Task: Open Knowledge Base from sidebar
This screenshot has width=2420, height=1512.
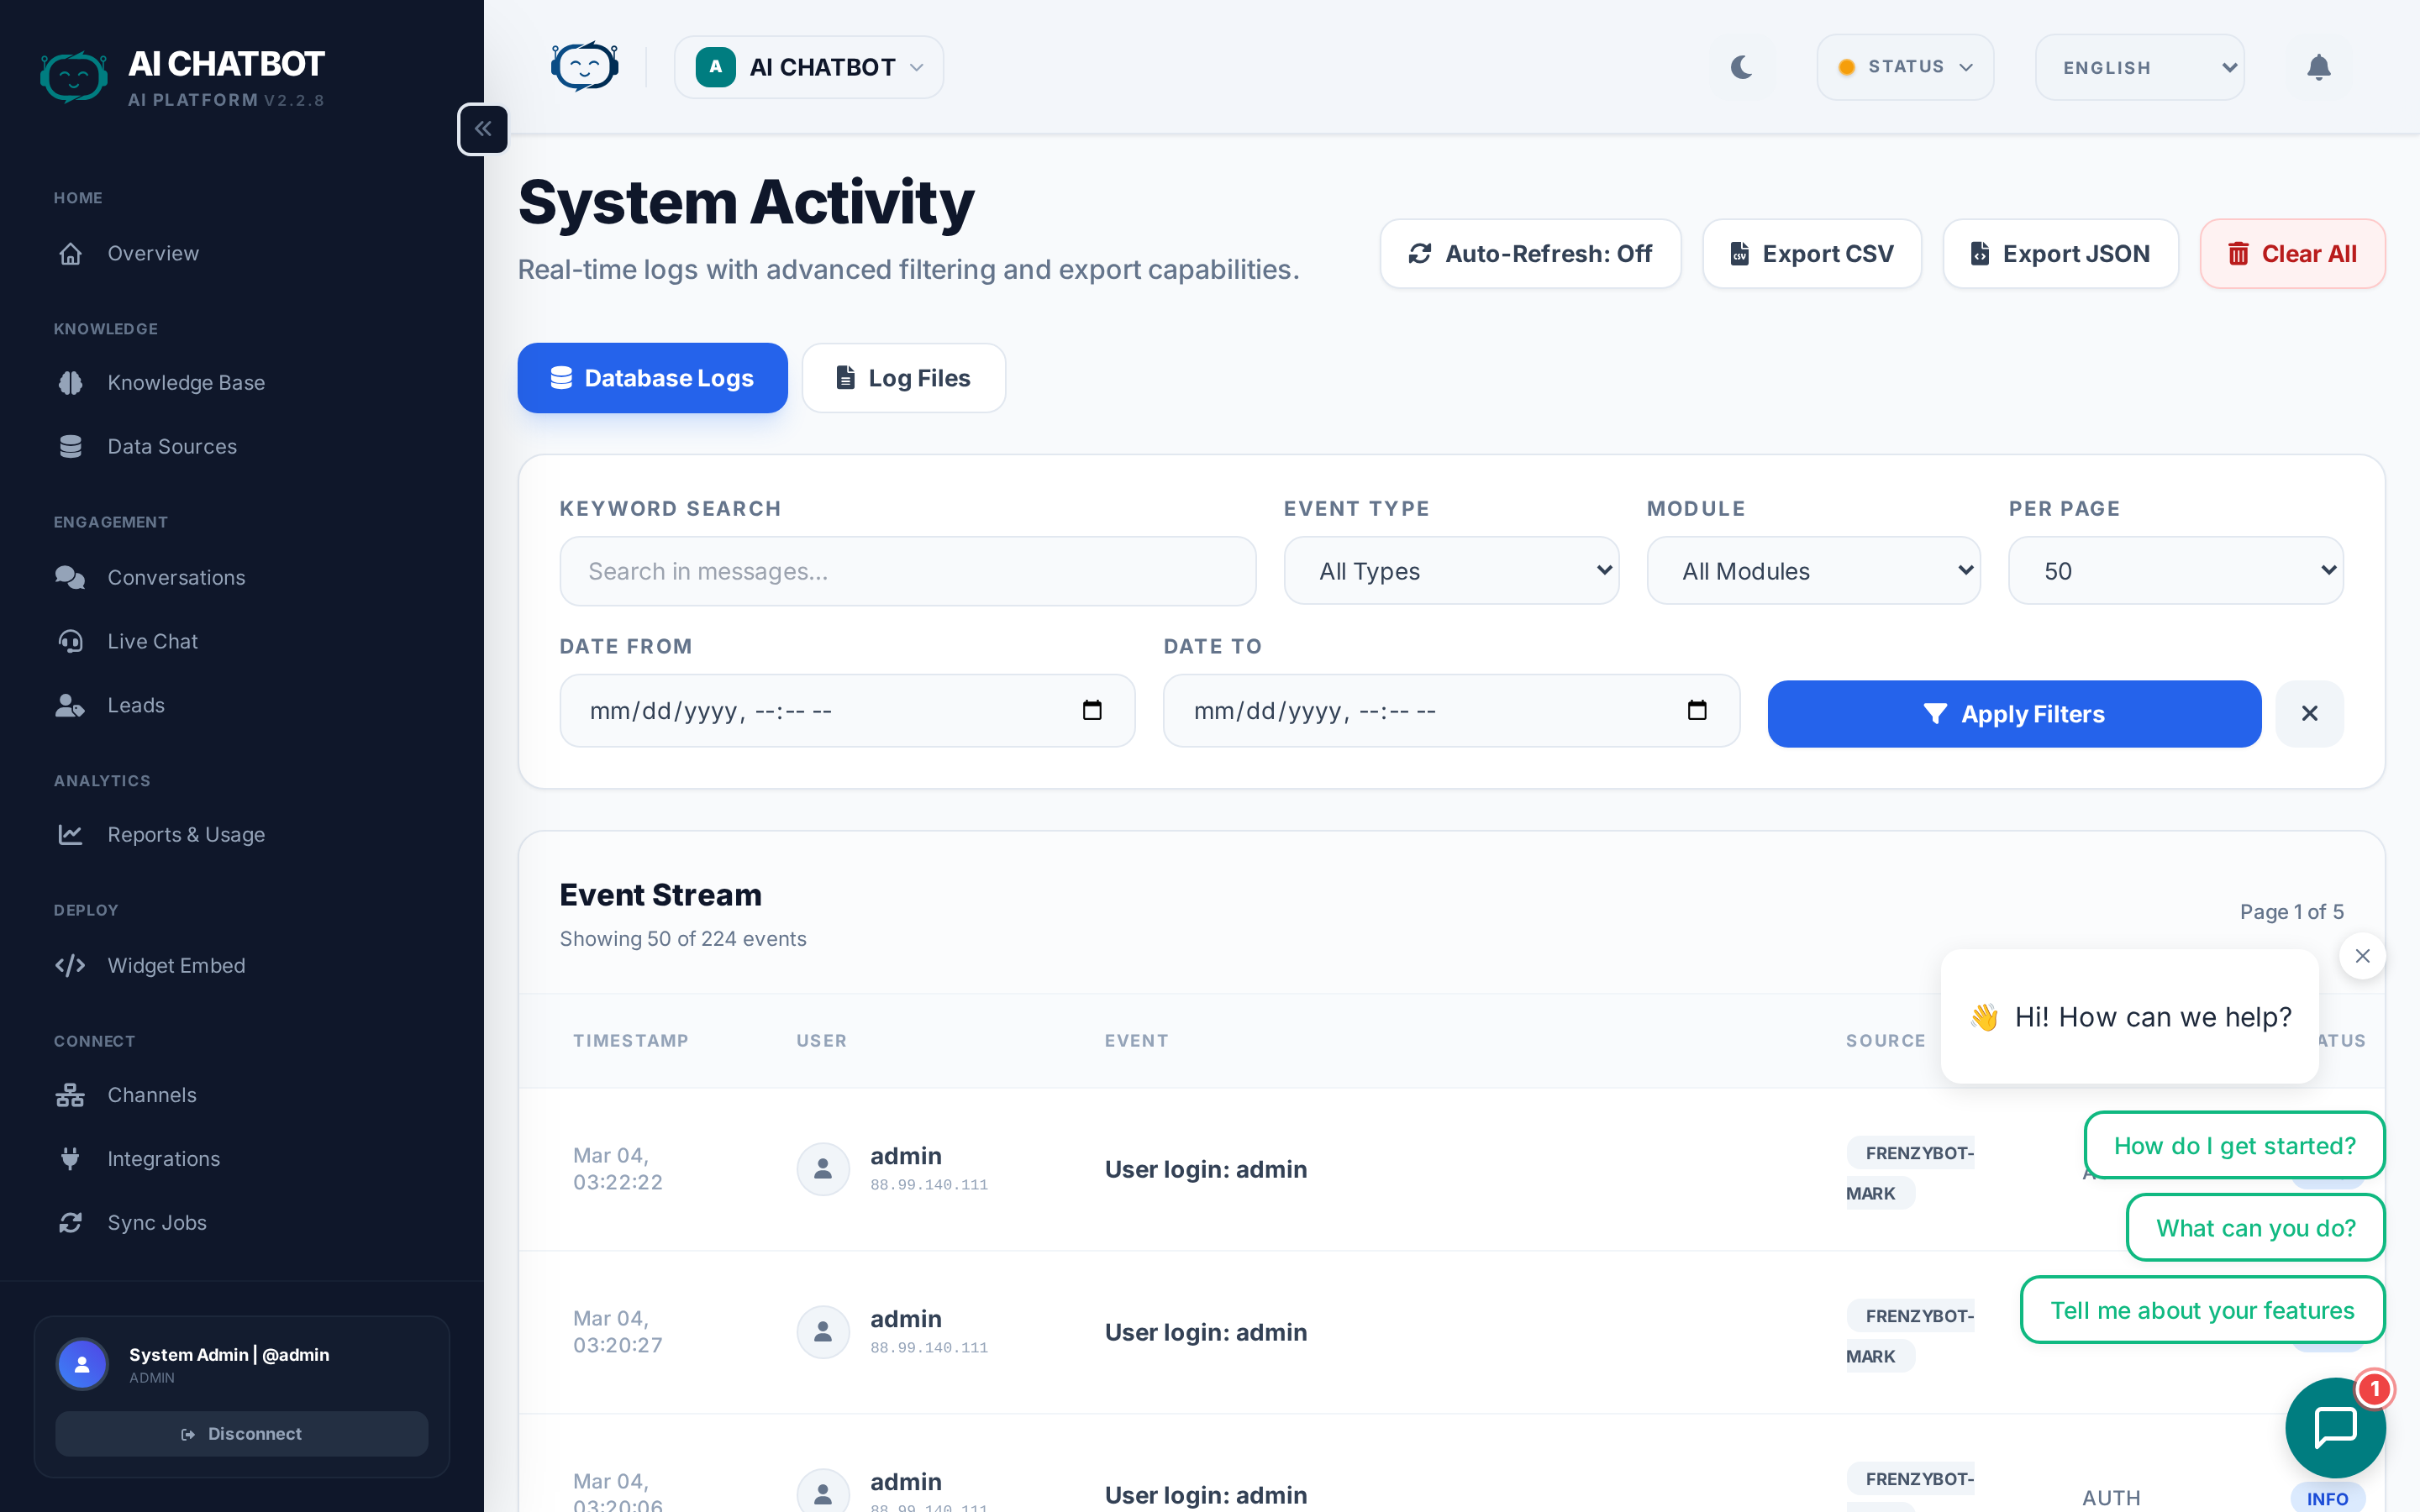Action: pyautogui.click(x=186, y=383)
